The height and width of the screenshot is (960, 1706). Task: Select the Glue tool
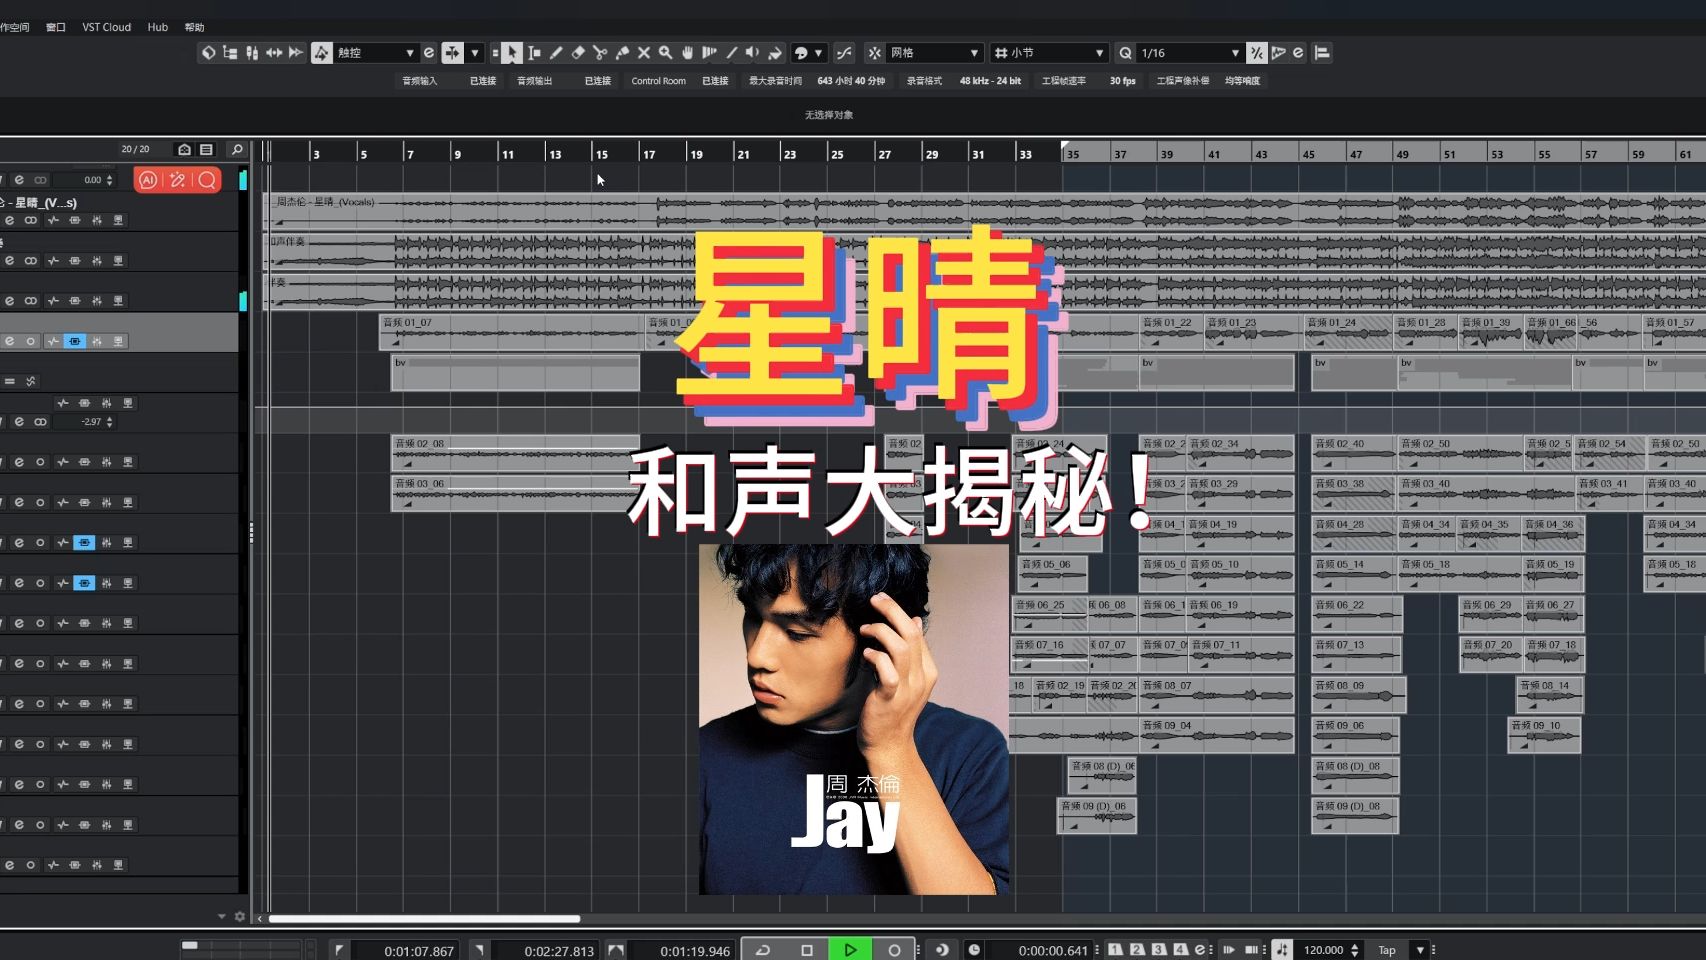click(622, 53)
